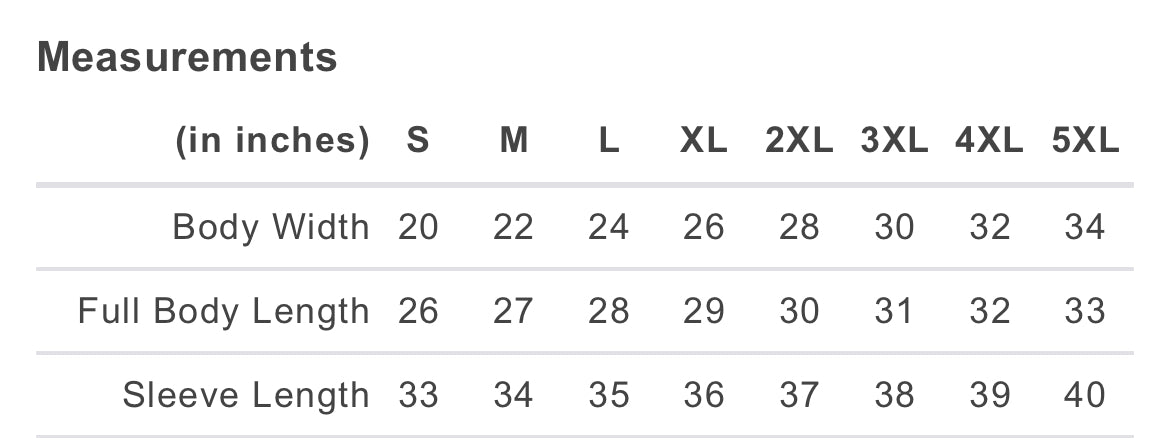Select the 2XL column header
This screenshot has height=445, width=1170.
point(799,140)
